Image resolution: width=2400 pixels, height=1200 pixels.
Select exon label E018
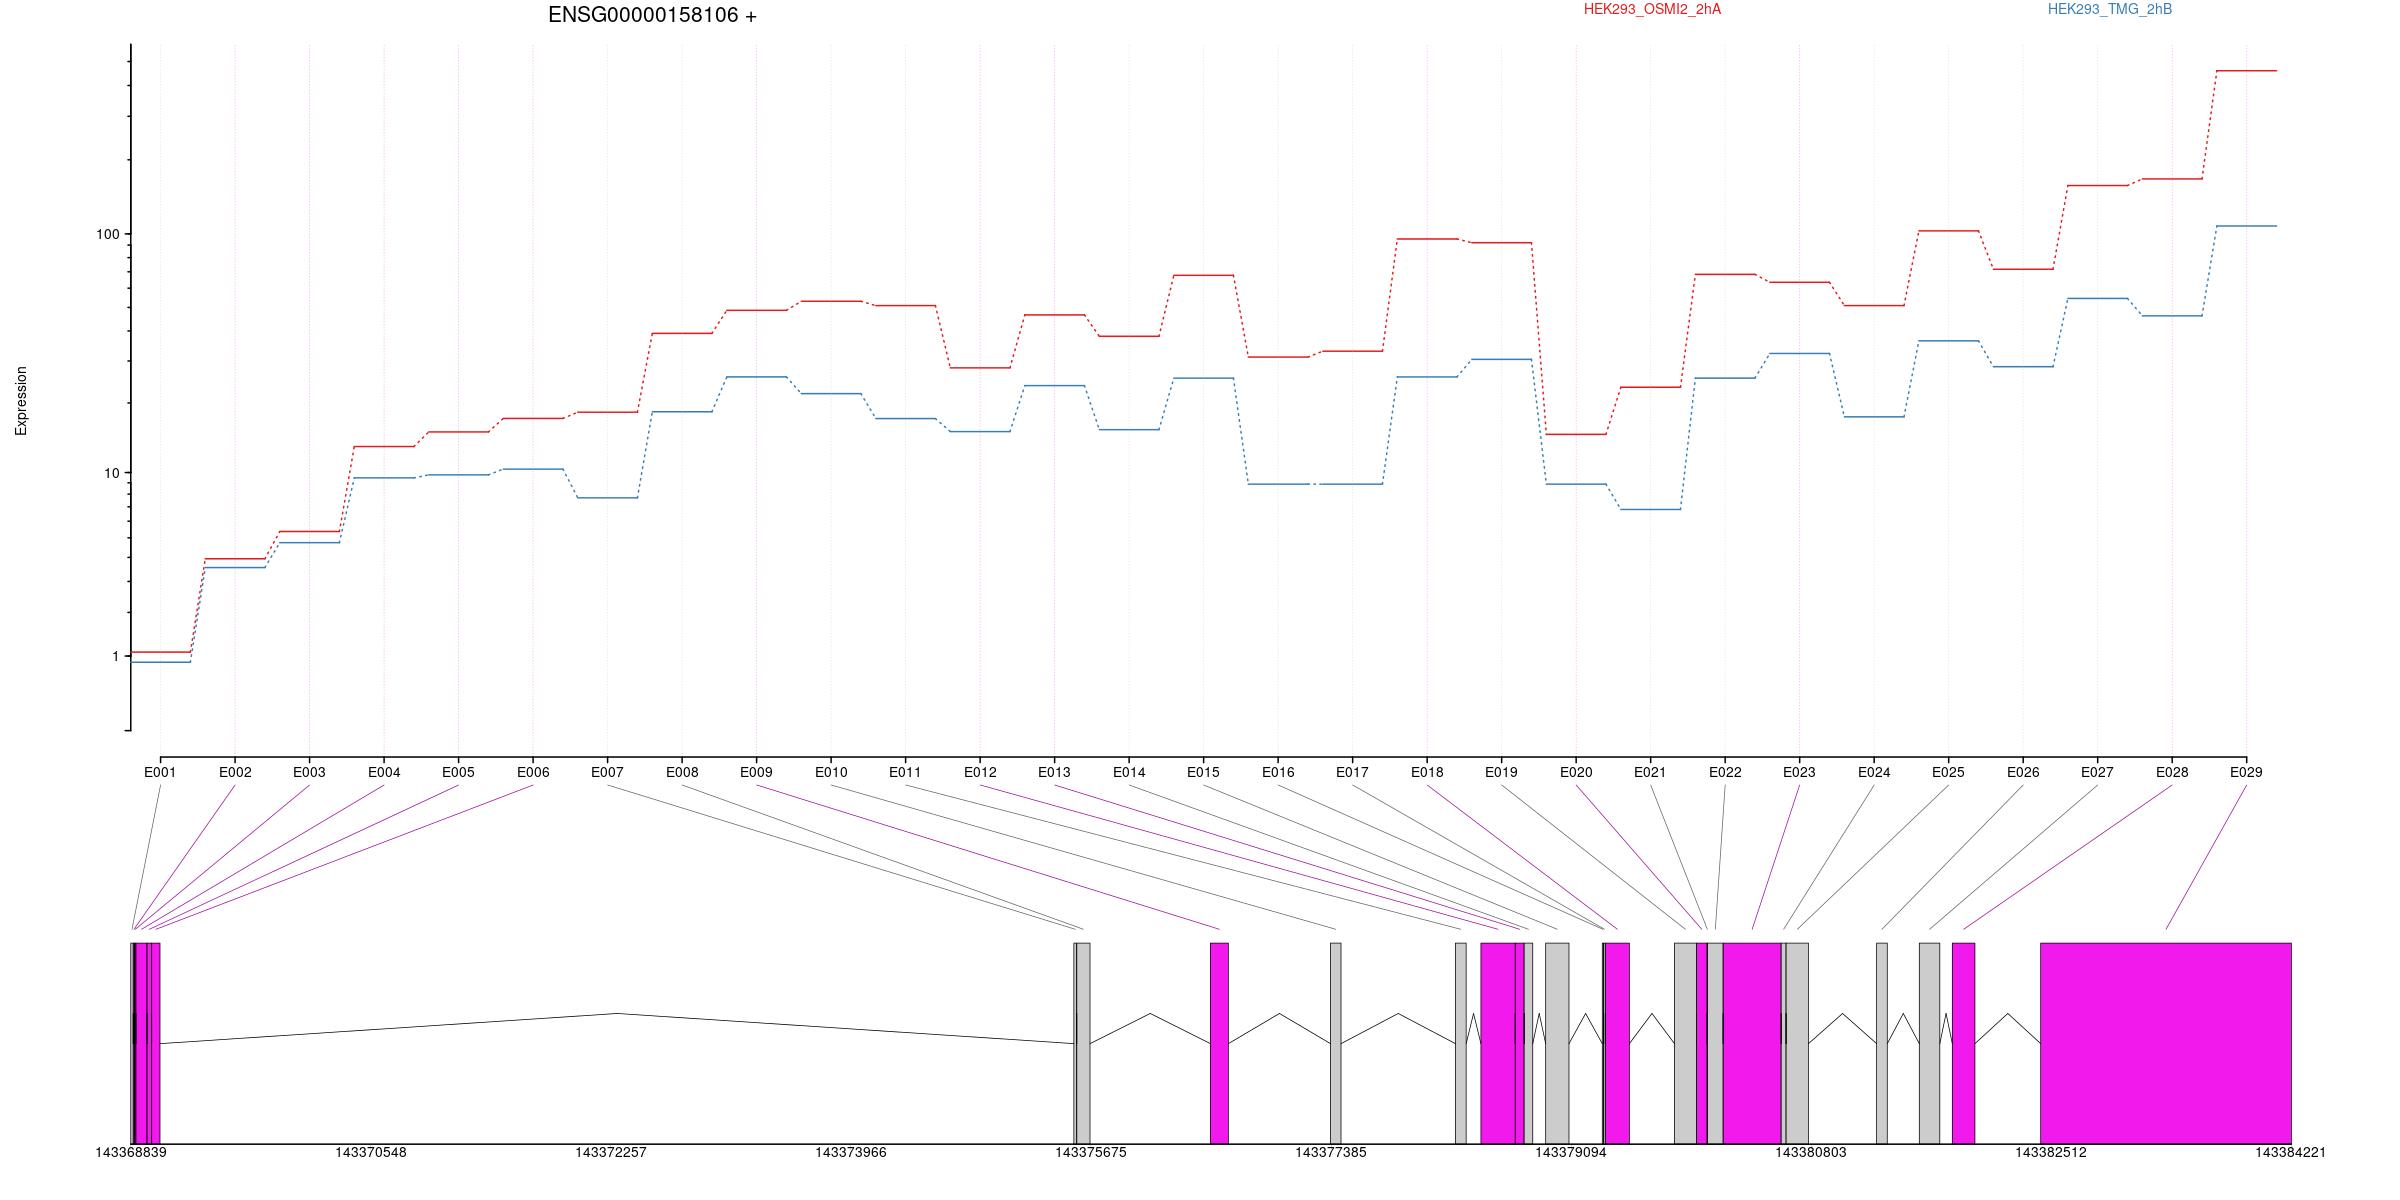click(1427, 772)
